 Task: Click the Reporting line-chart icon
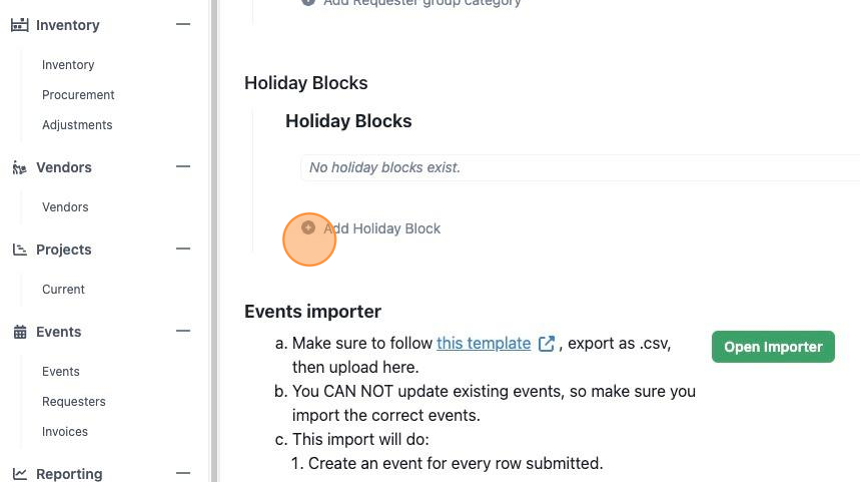[20, 474]
